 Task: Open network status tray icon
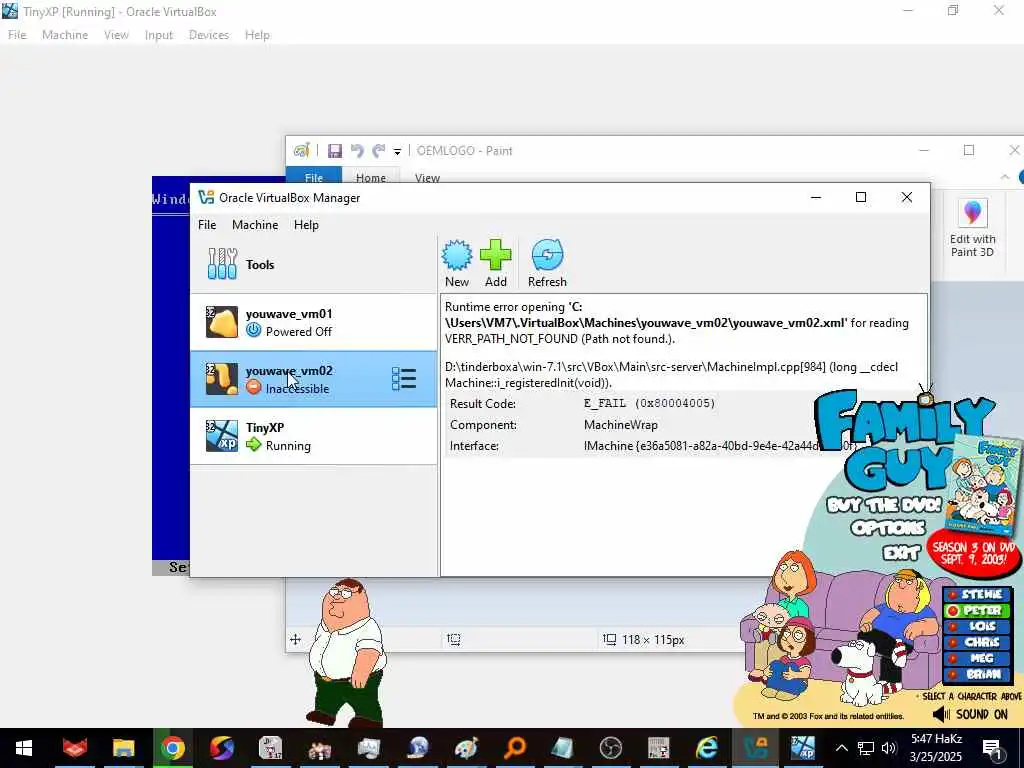coord(865,748)
